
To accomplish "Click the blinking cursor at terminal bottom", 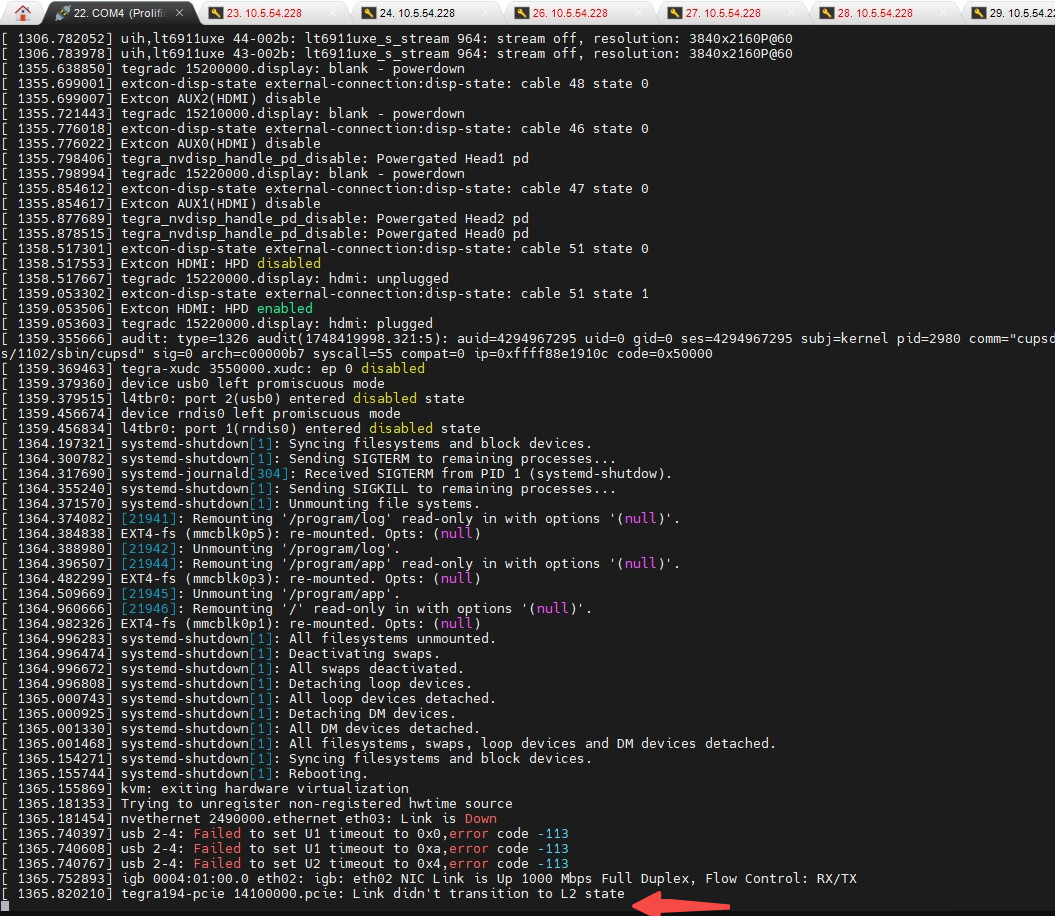I will [5, 905].
